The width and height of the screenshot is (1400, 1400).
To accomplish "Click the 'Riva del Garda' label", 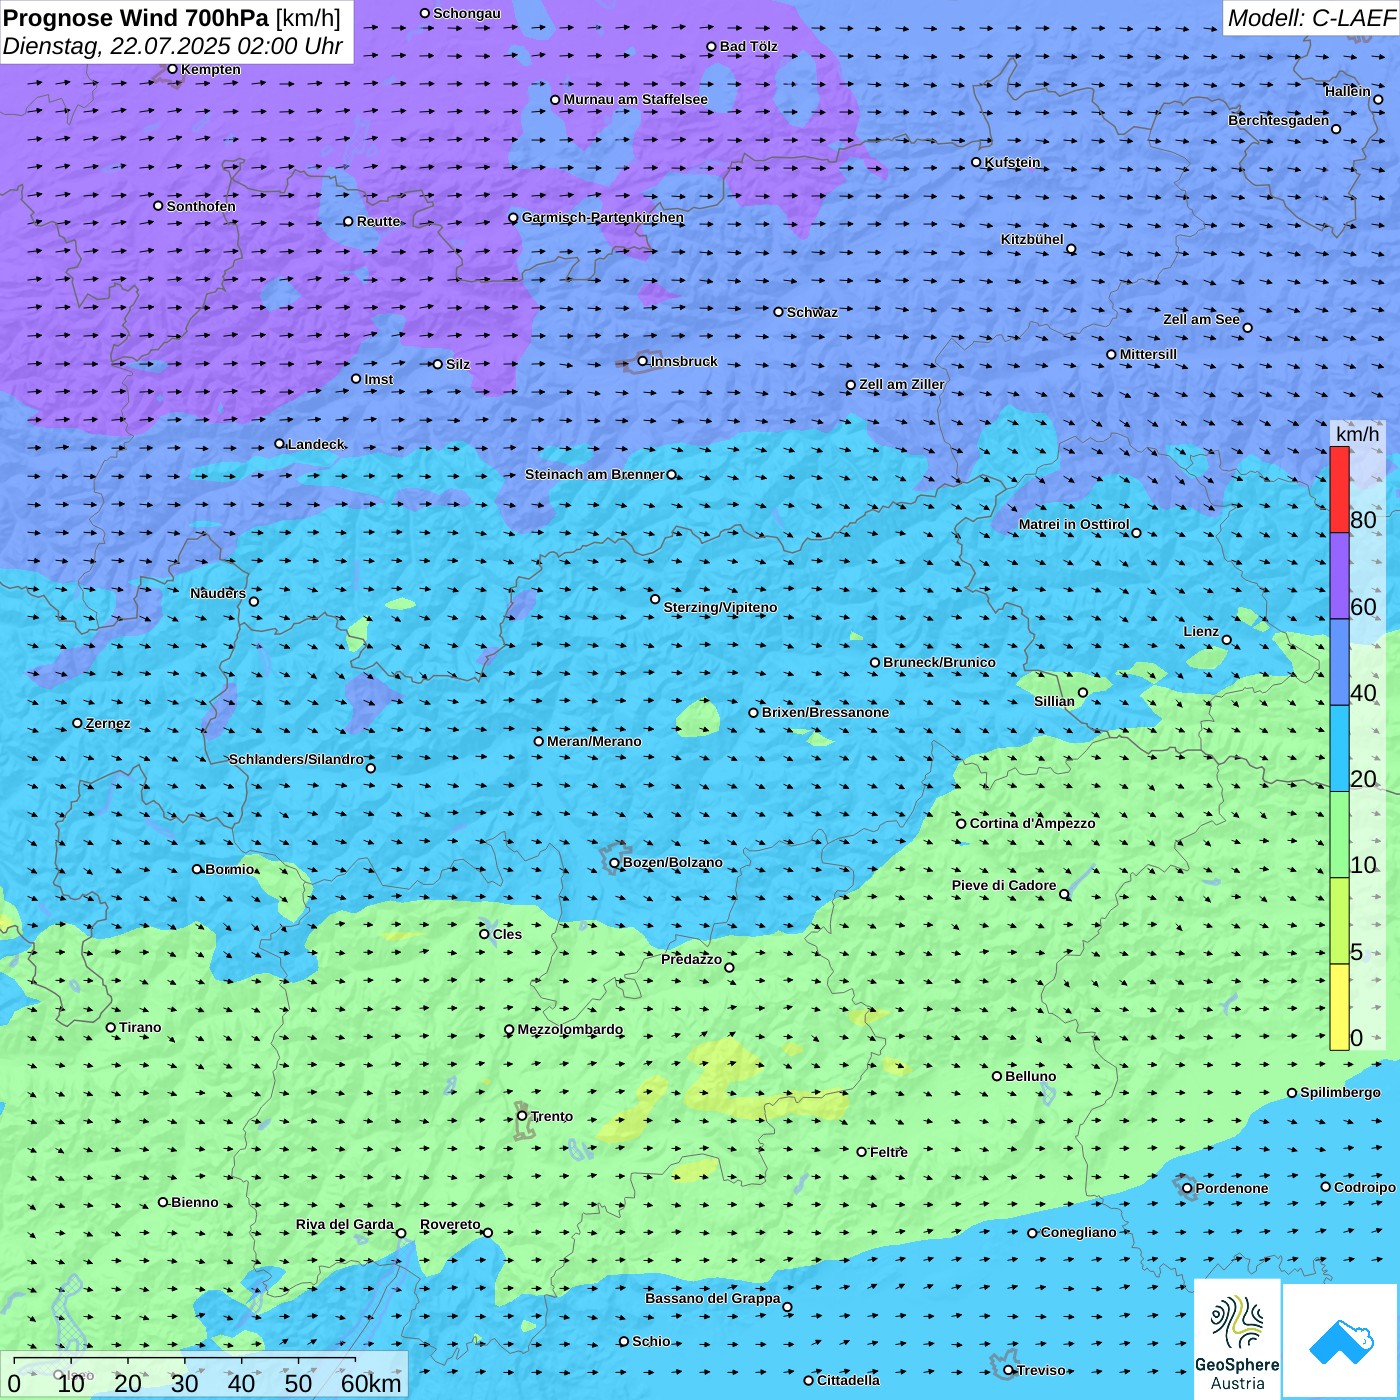I will (x=345, y=1224).
